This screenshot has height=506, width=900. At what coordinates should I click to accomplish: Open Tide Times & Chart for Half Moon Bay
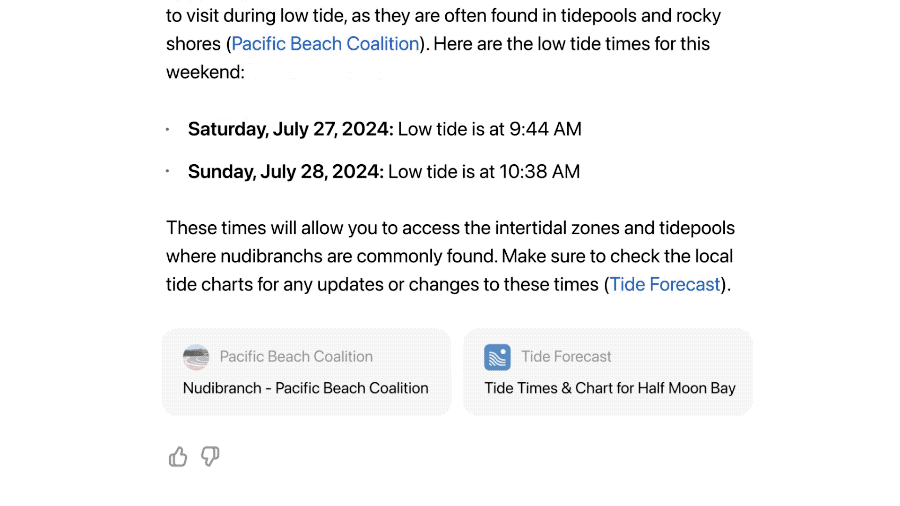[610, 388]
